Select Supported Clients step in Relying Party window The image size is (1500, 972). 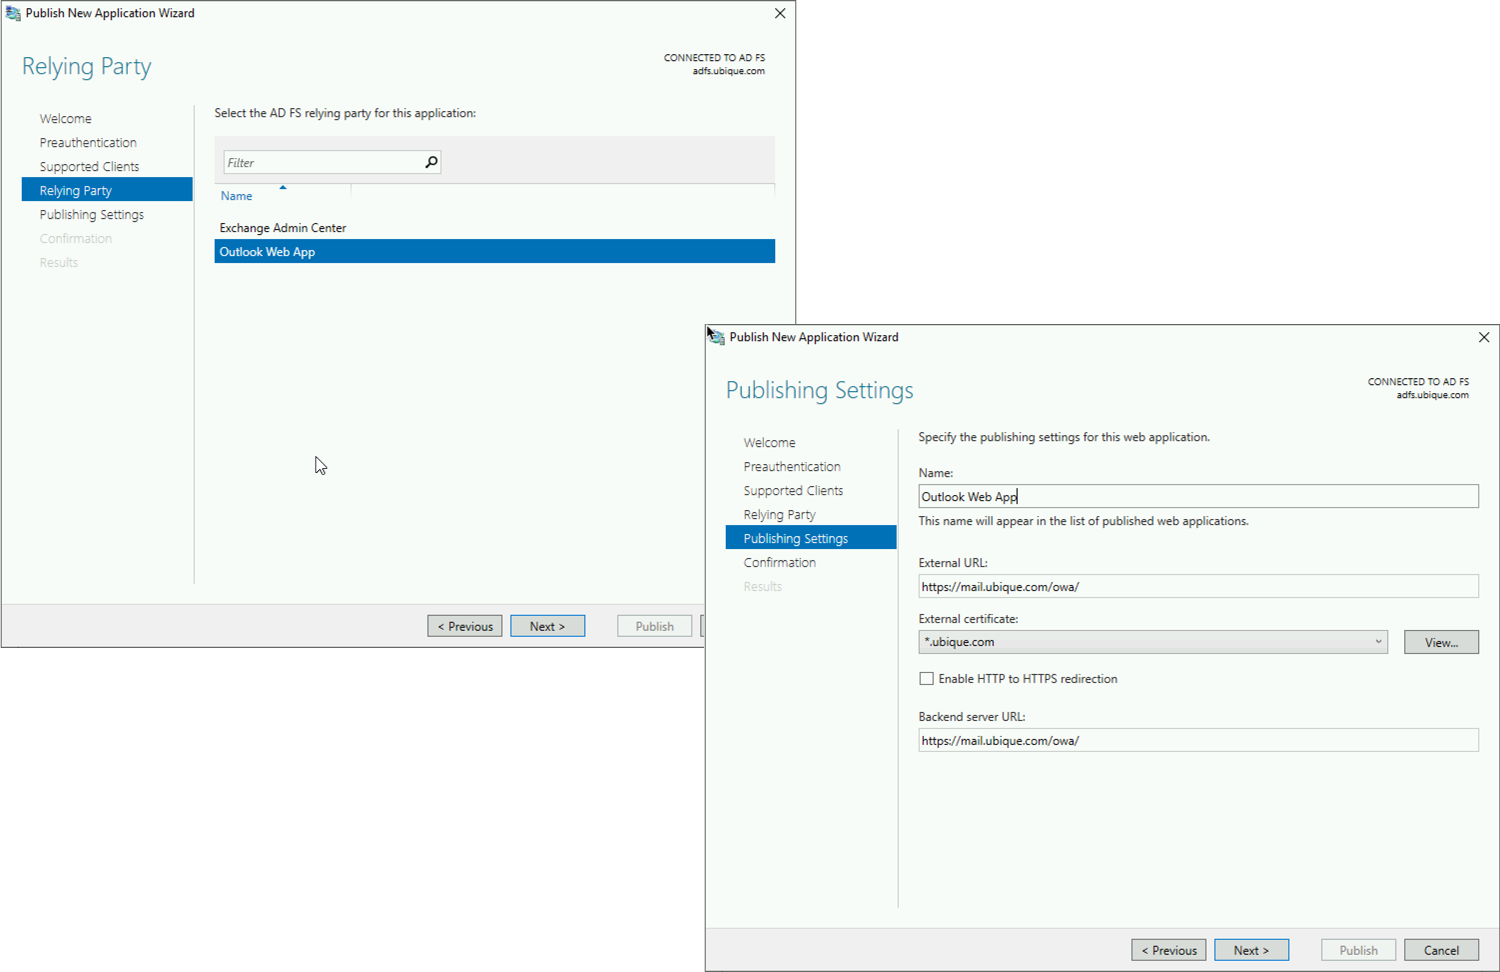pyautogui.click(x=89, y=166)
